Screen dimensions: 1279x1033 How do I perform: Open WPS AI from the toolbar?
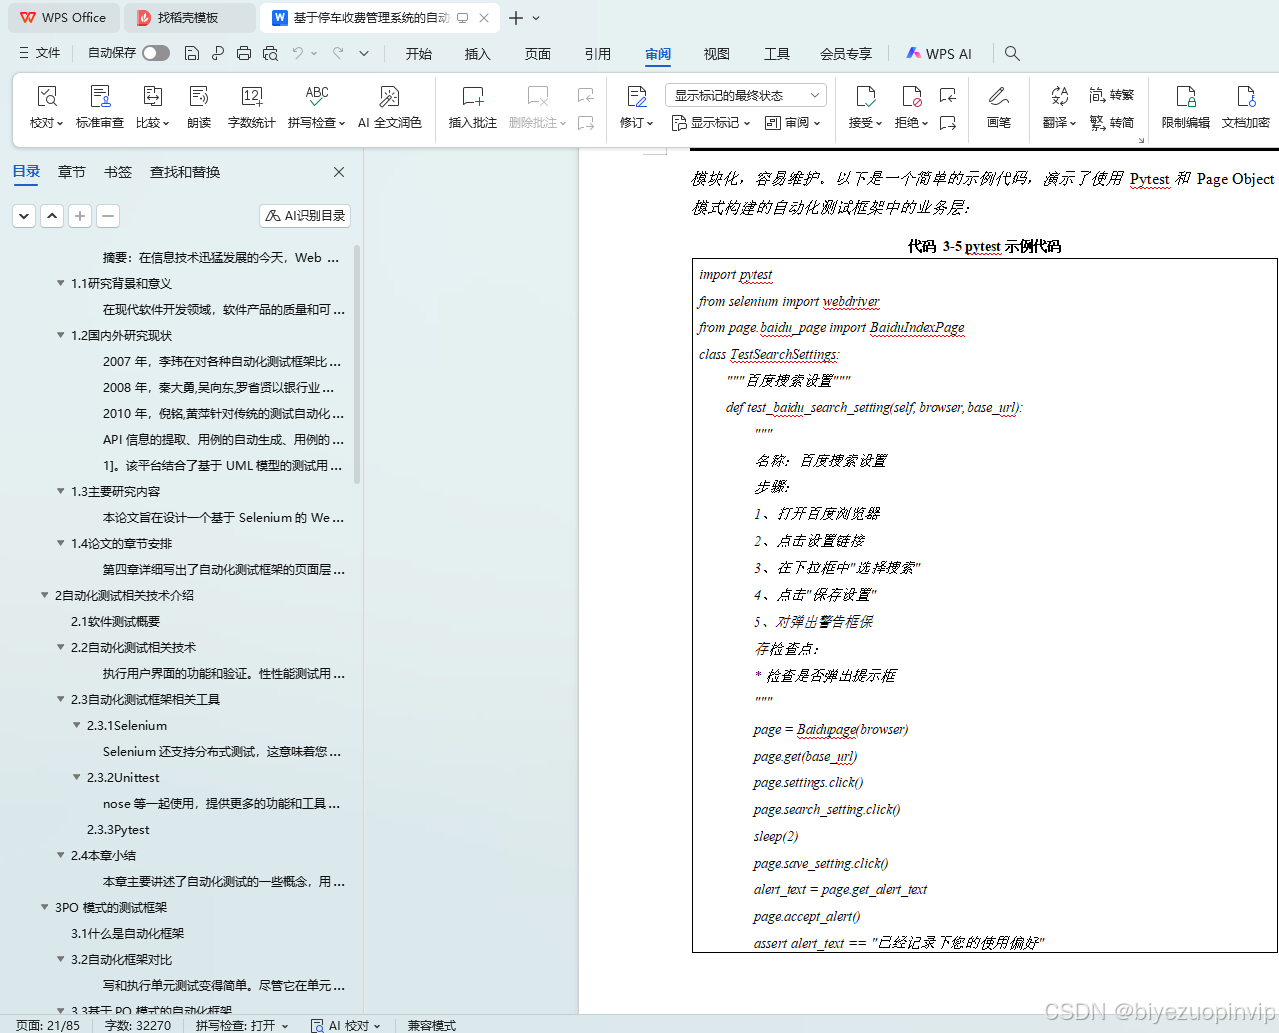(938, 53)
